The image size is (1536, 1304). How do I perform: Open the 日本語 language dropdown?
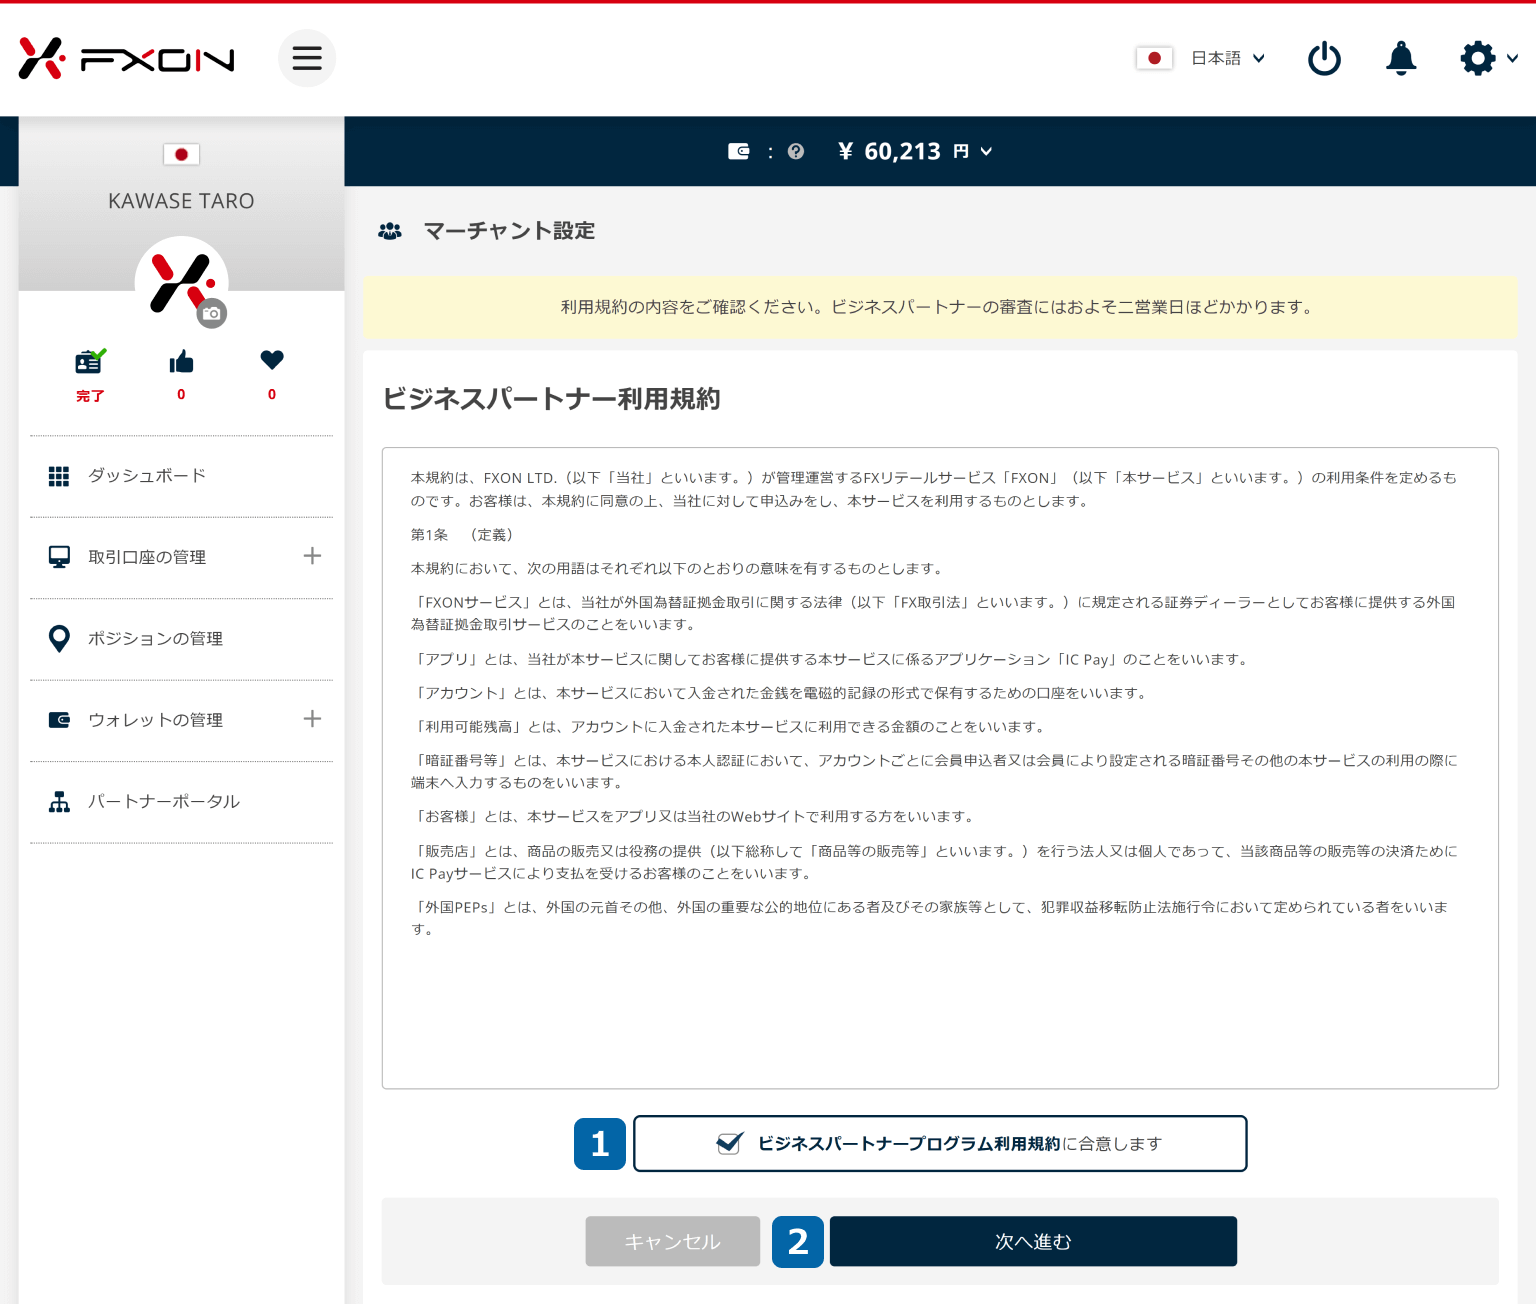click(x=1228, y=58)
